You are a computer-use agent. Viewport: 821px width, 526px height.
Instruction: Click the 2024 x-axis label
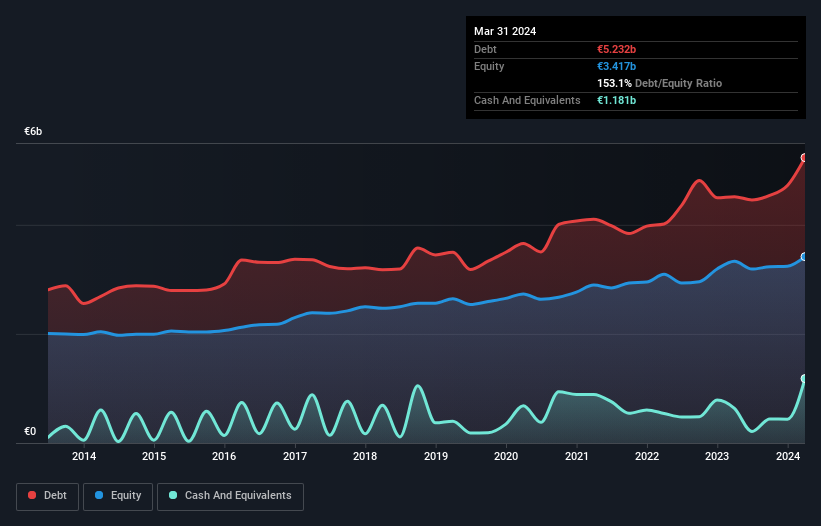(x=788, y=456)
